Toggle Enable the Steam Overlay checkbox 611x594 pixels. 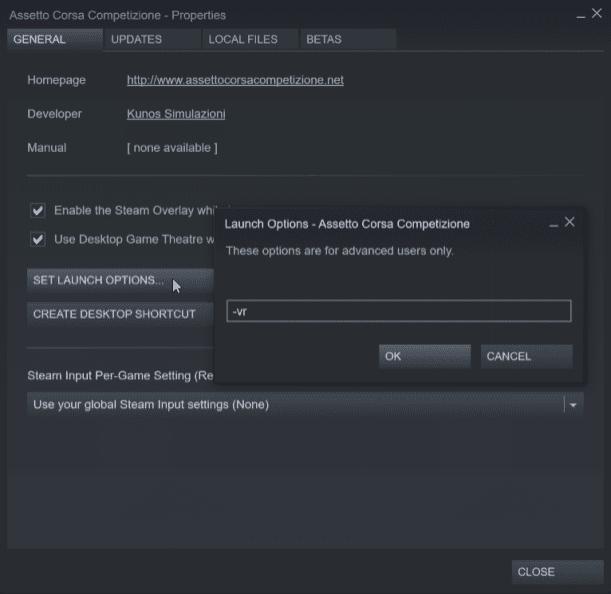pos(38,210)
